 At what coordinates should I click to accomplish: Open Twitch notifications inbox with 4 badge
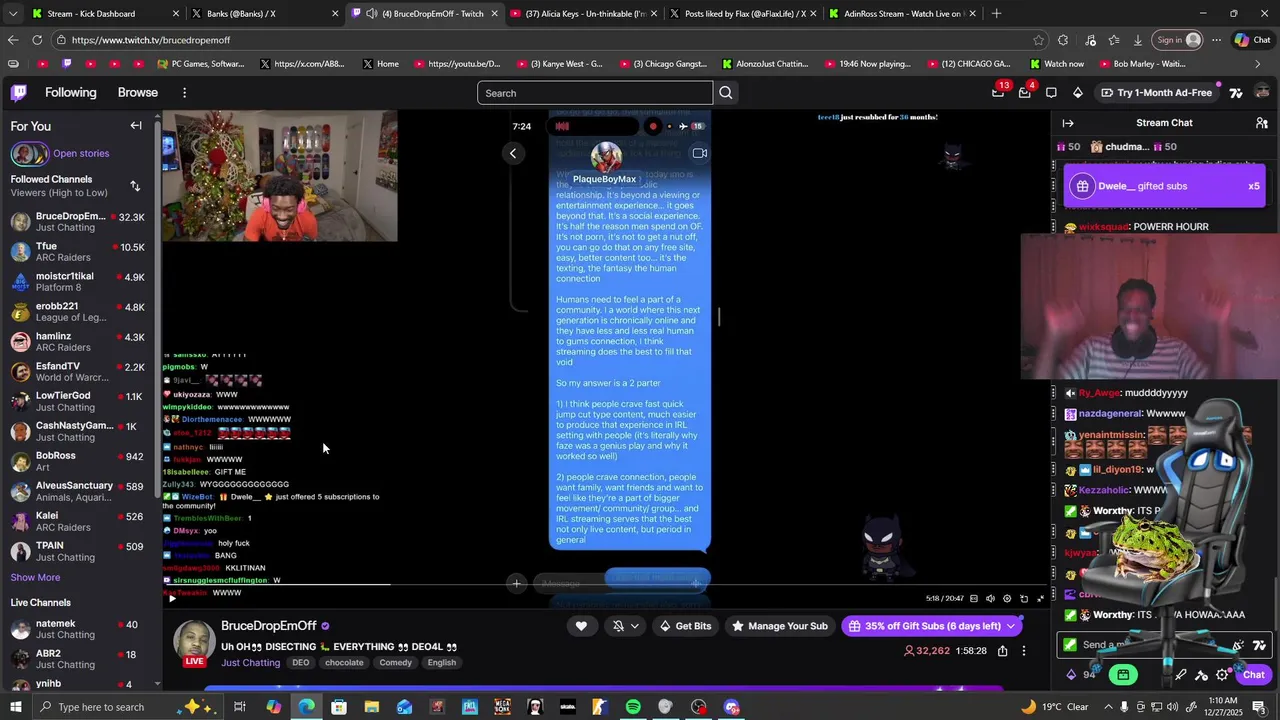click(1024, 92)
